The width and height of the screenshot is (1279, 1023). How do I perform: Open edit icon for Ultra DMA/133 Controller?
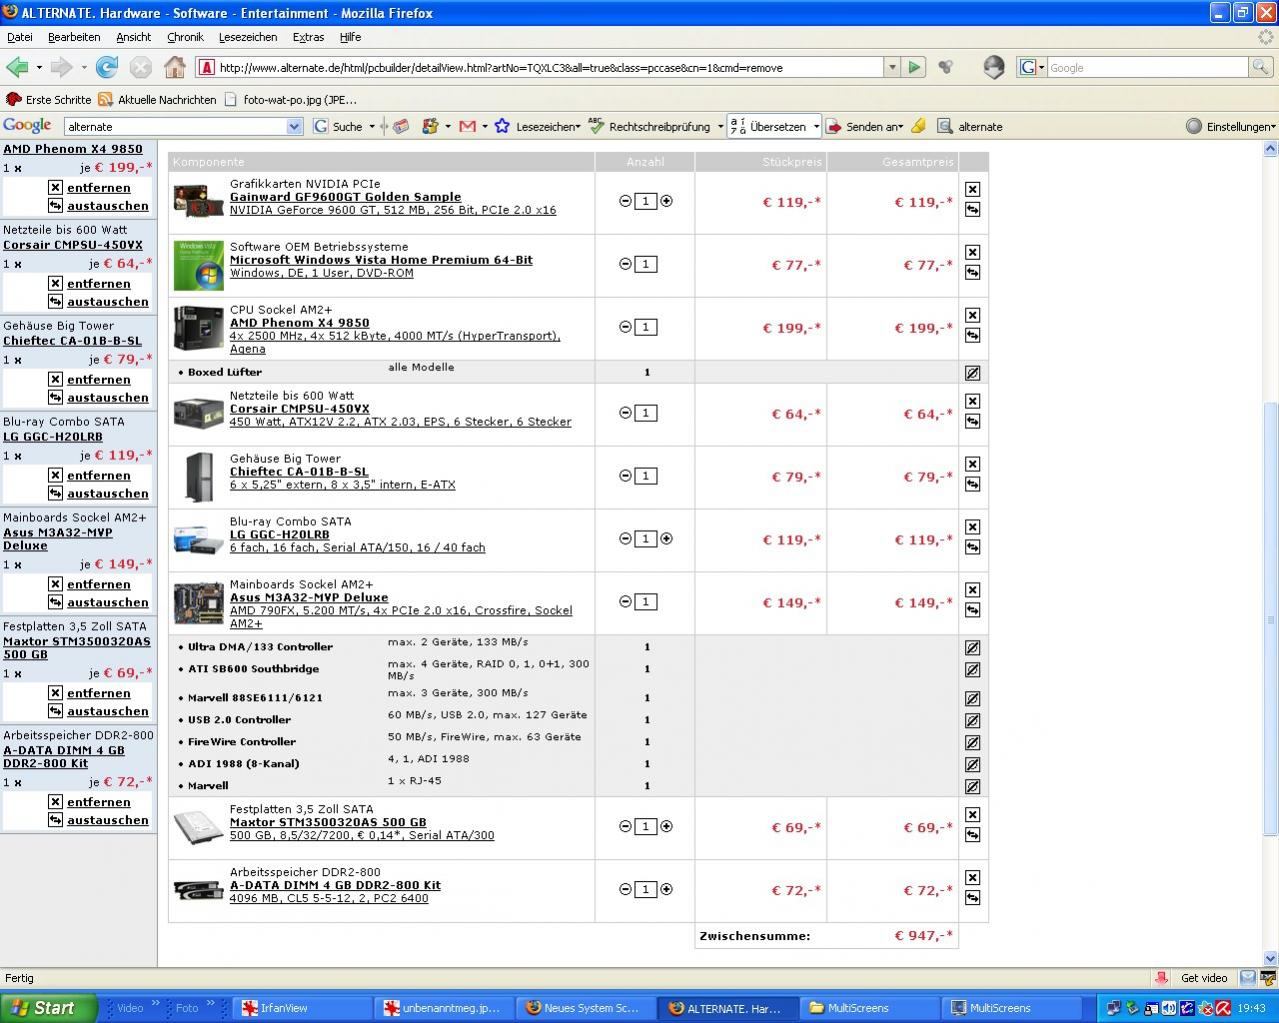972,647
